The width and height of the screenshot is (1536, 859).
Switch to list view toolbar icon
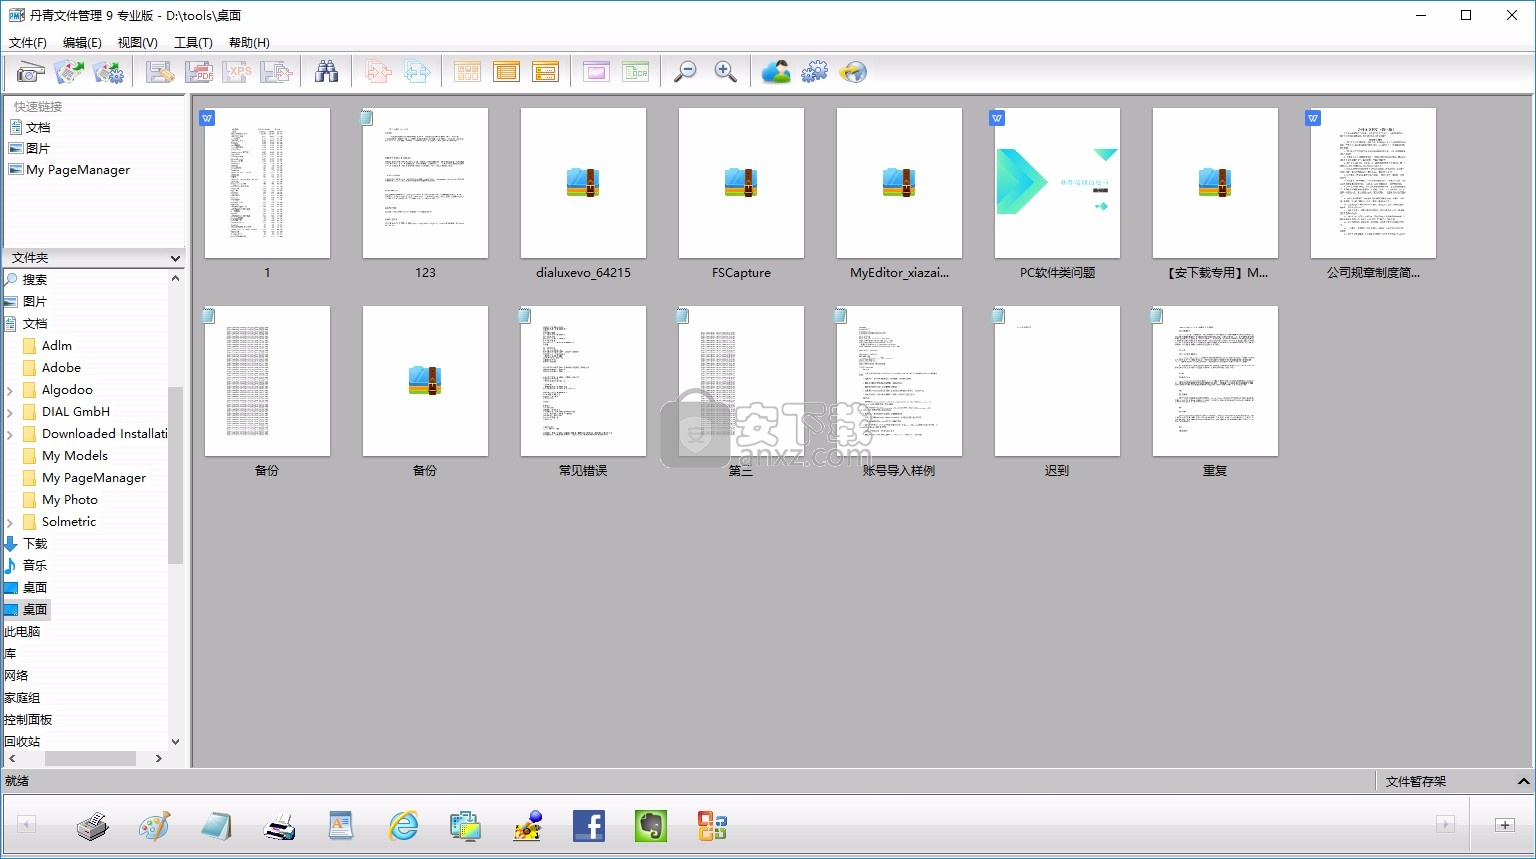[x=506, y=72]
